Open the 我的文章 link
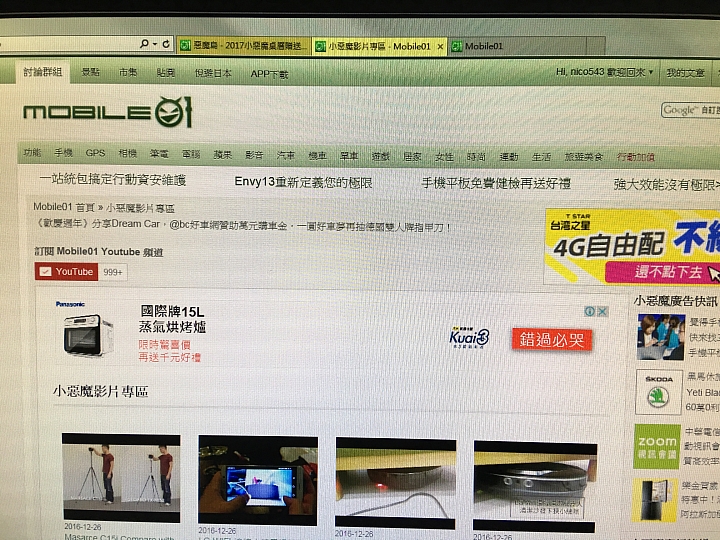This screenshot has height=540, width=720. [685, 73]
